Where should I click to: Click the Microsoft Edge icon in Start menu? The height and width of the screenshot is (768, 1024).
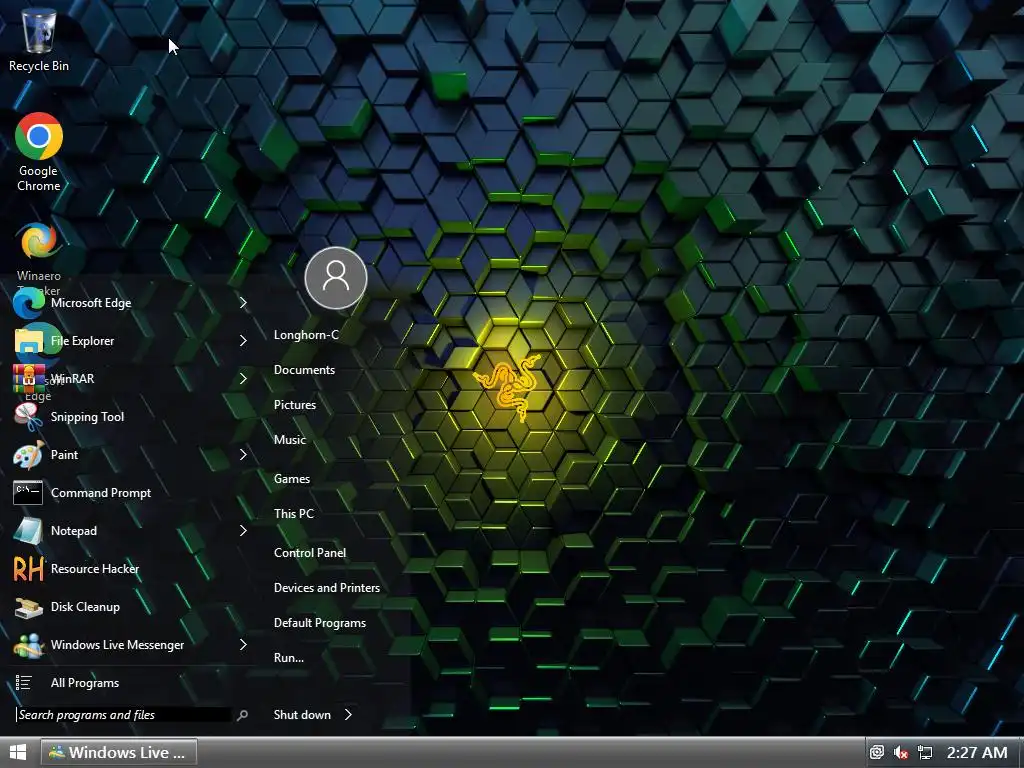29,303
